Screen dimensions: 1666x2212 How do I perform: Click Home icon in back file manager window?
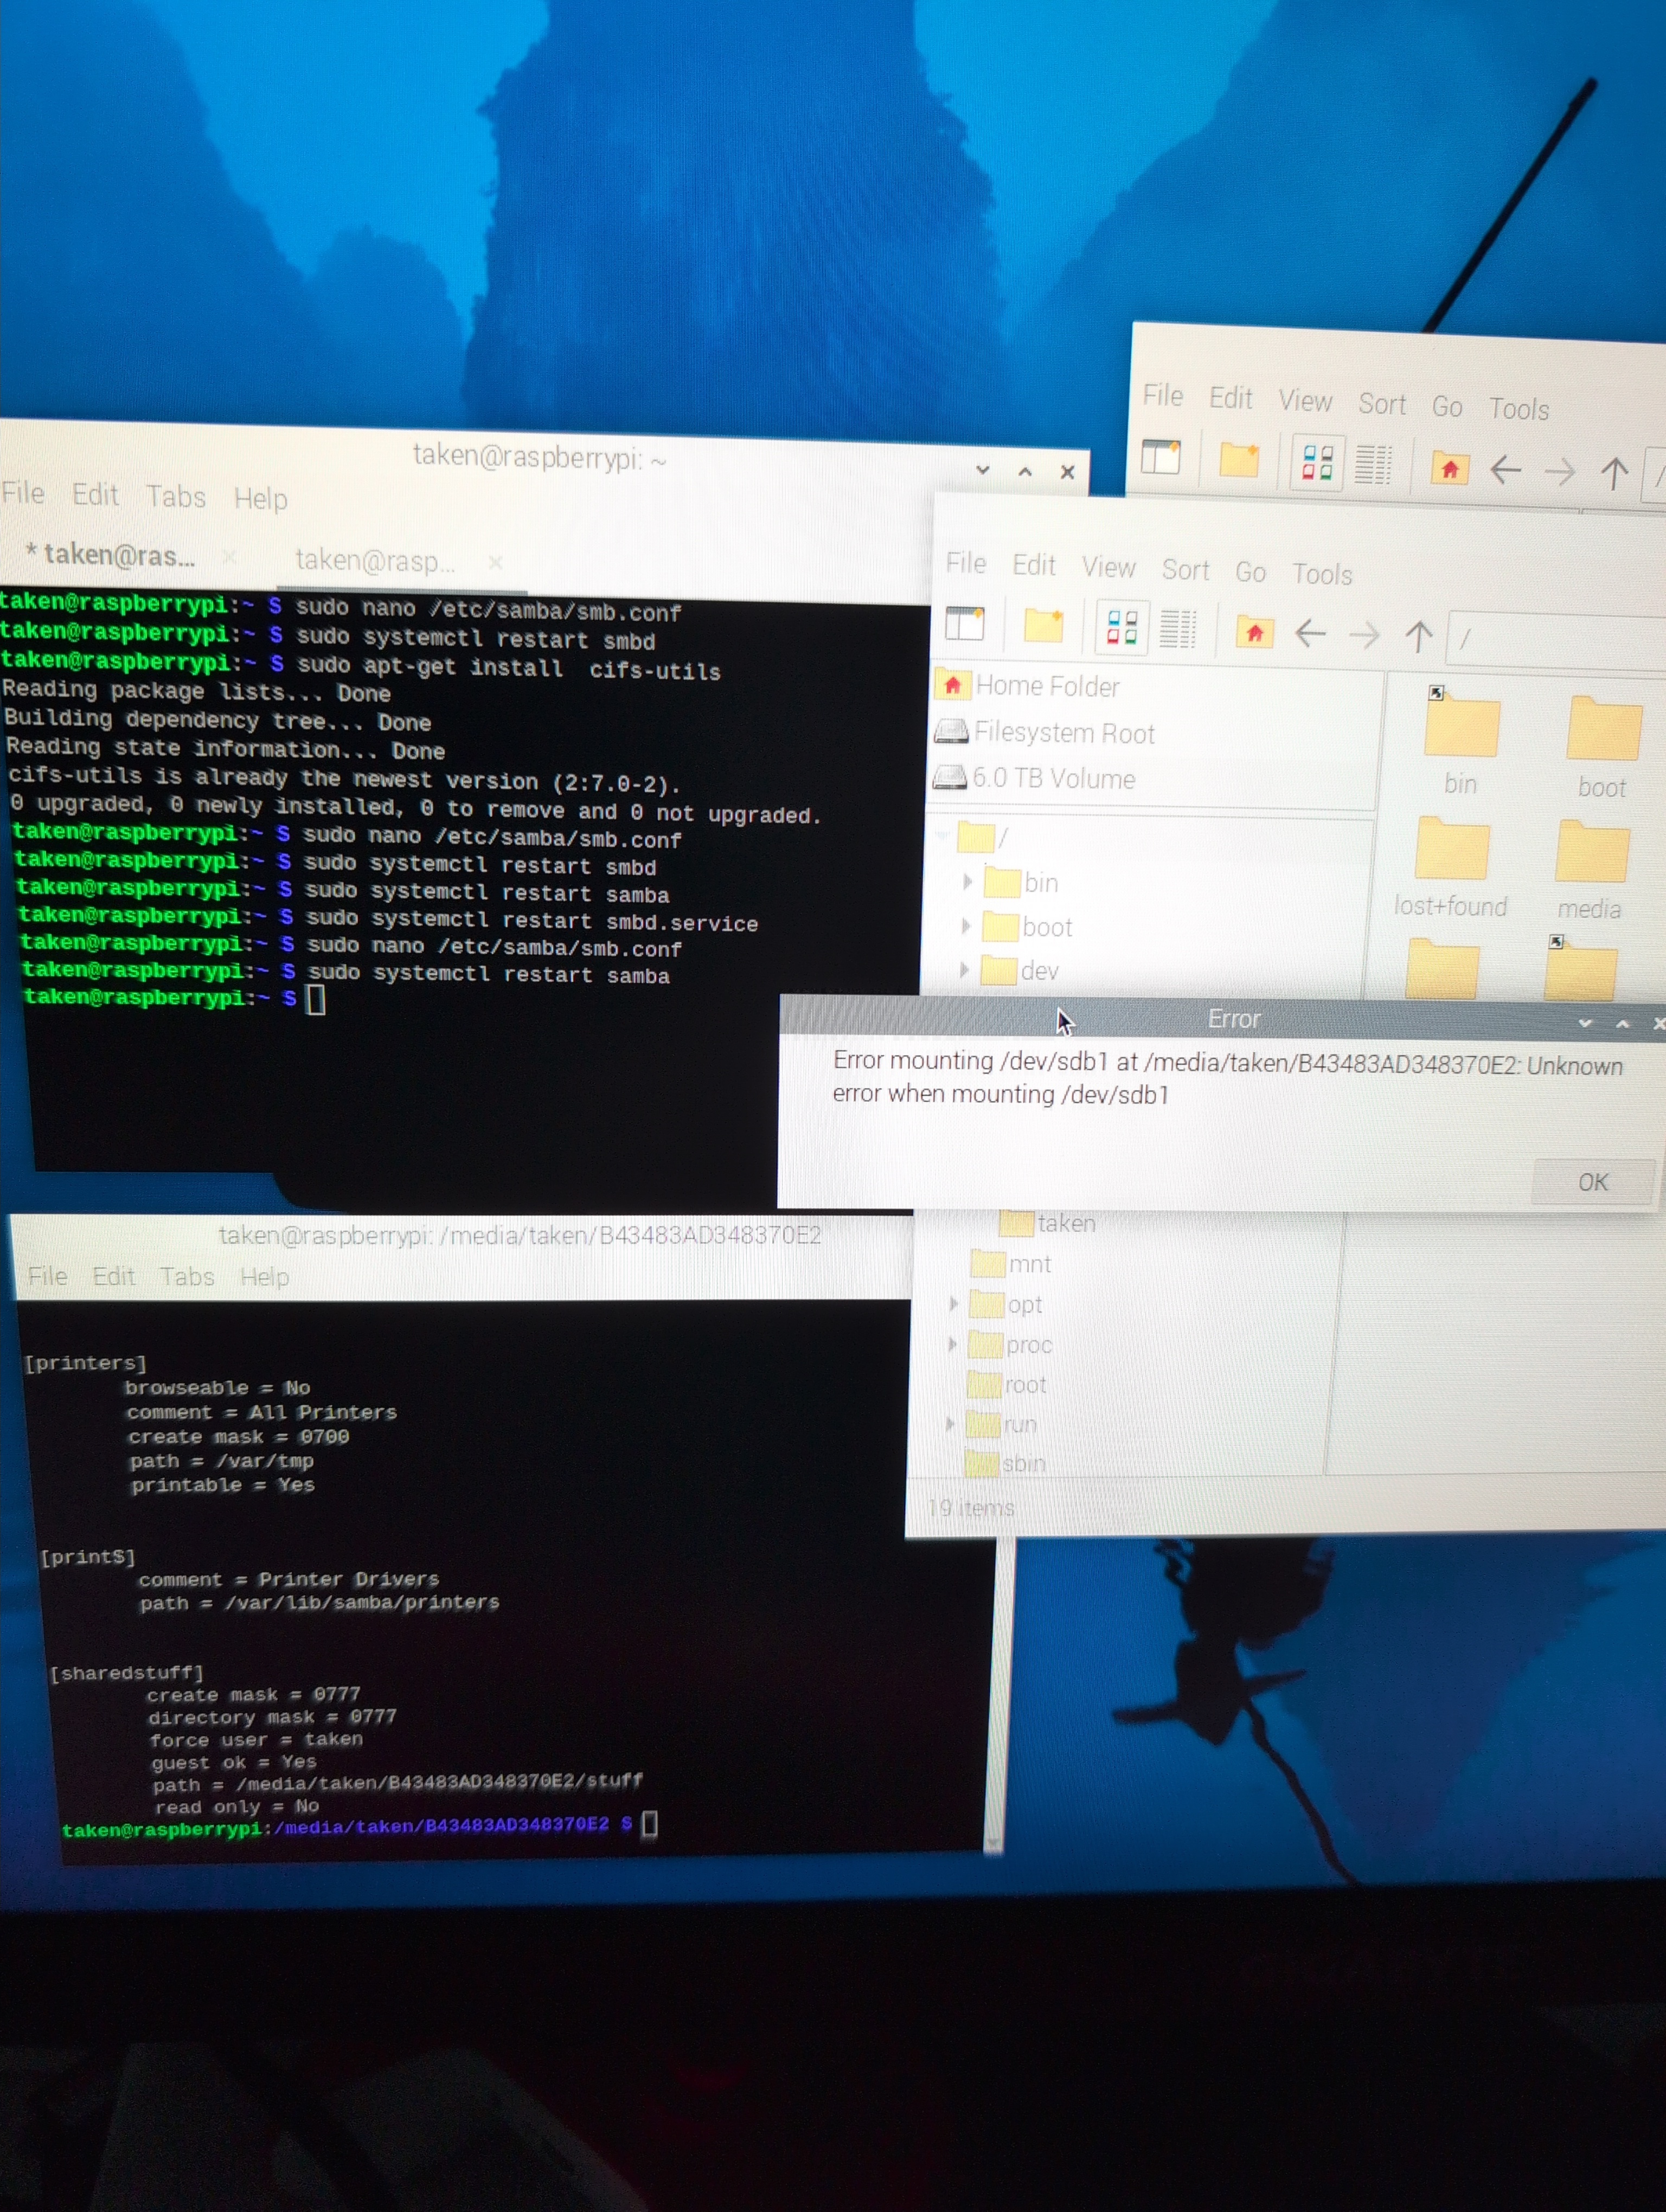click(x=1449, y=468)
